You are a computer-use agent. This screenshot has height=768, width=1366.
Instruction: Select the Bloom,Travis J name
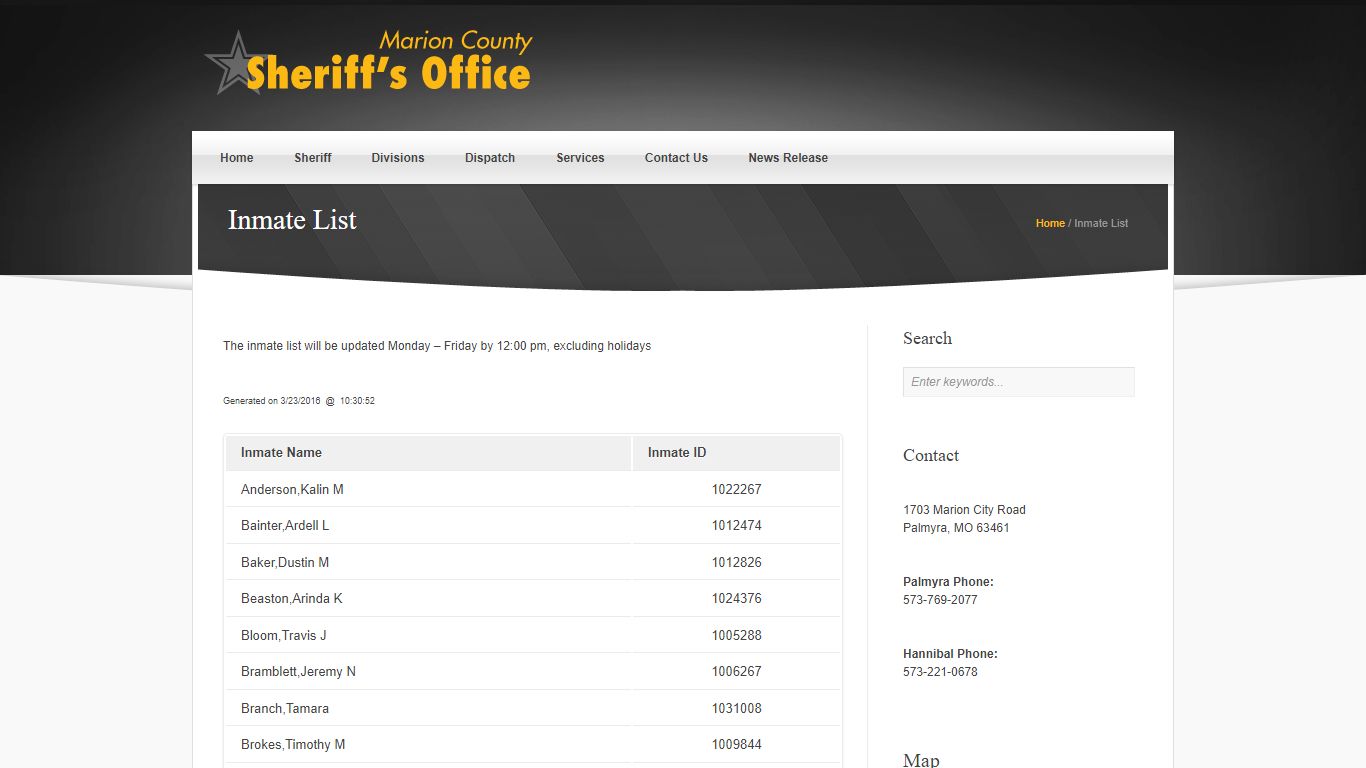point(283,635)
